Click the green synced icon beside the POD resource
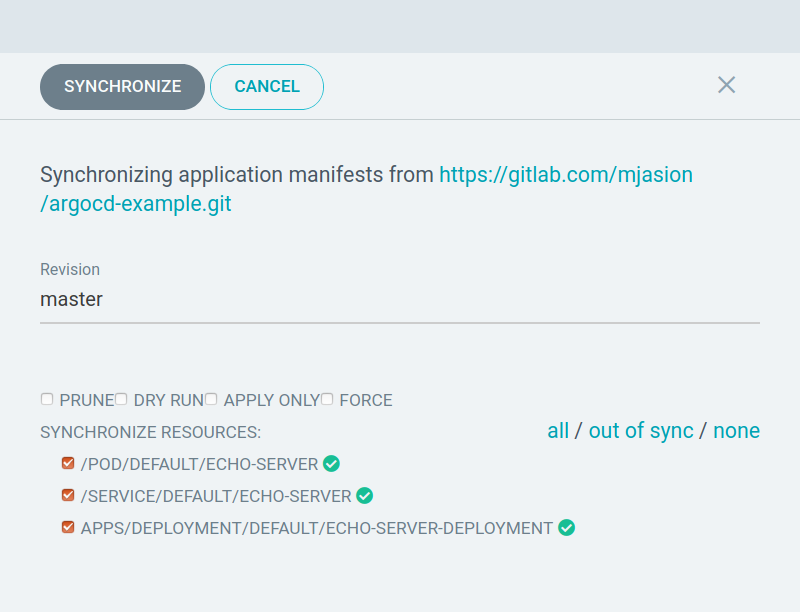The width and height of the screenshot is (800, 612). click(331, 463)
